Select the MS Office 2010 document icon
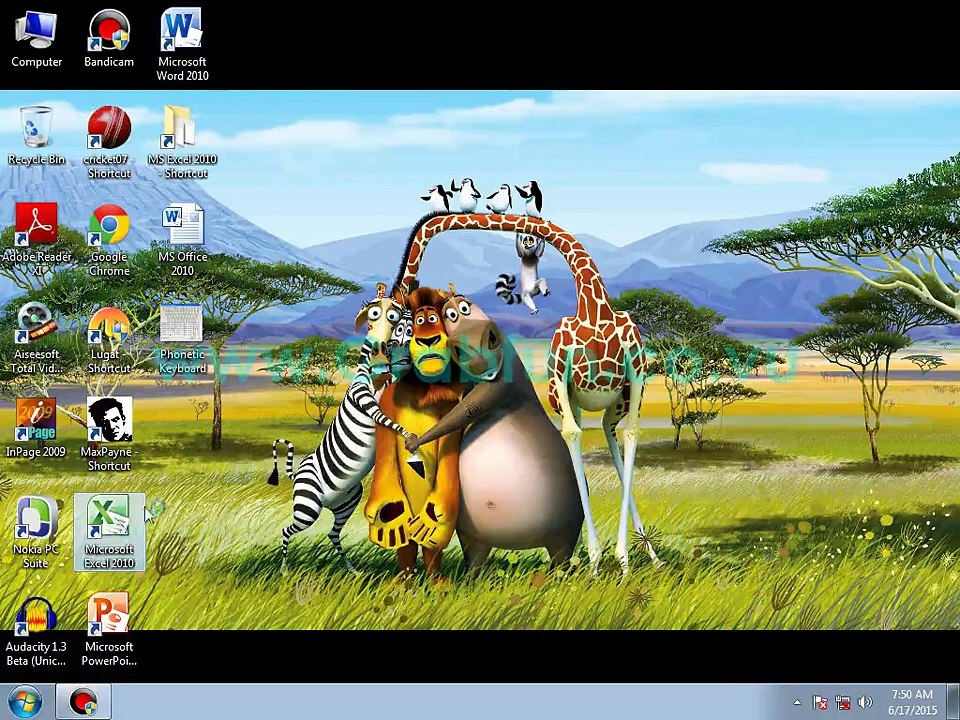 (182, 239)
